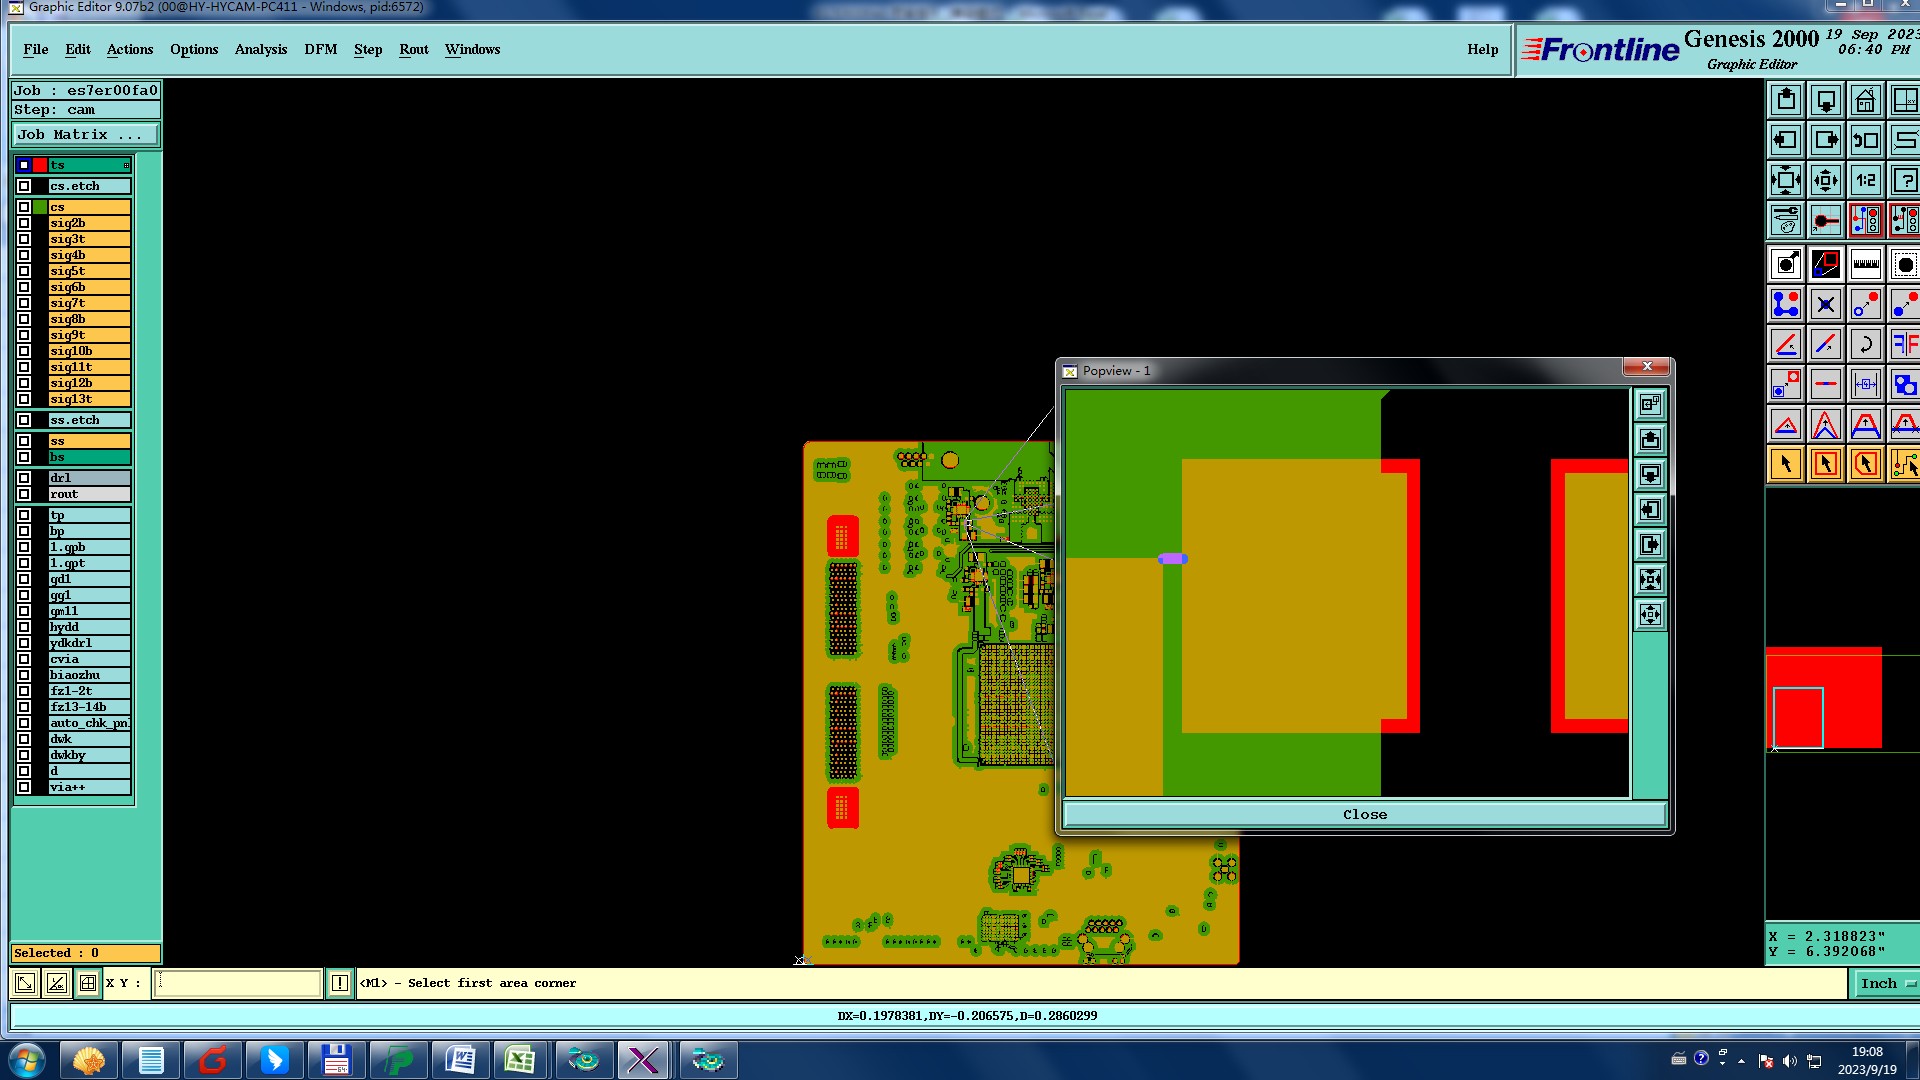
Task: Pan Popview up with arrow icon
Action: pyautogui.click(x=1650, y=439)
